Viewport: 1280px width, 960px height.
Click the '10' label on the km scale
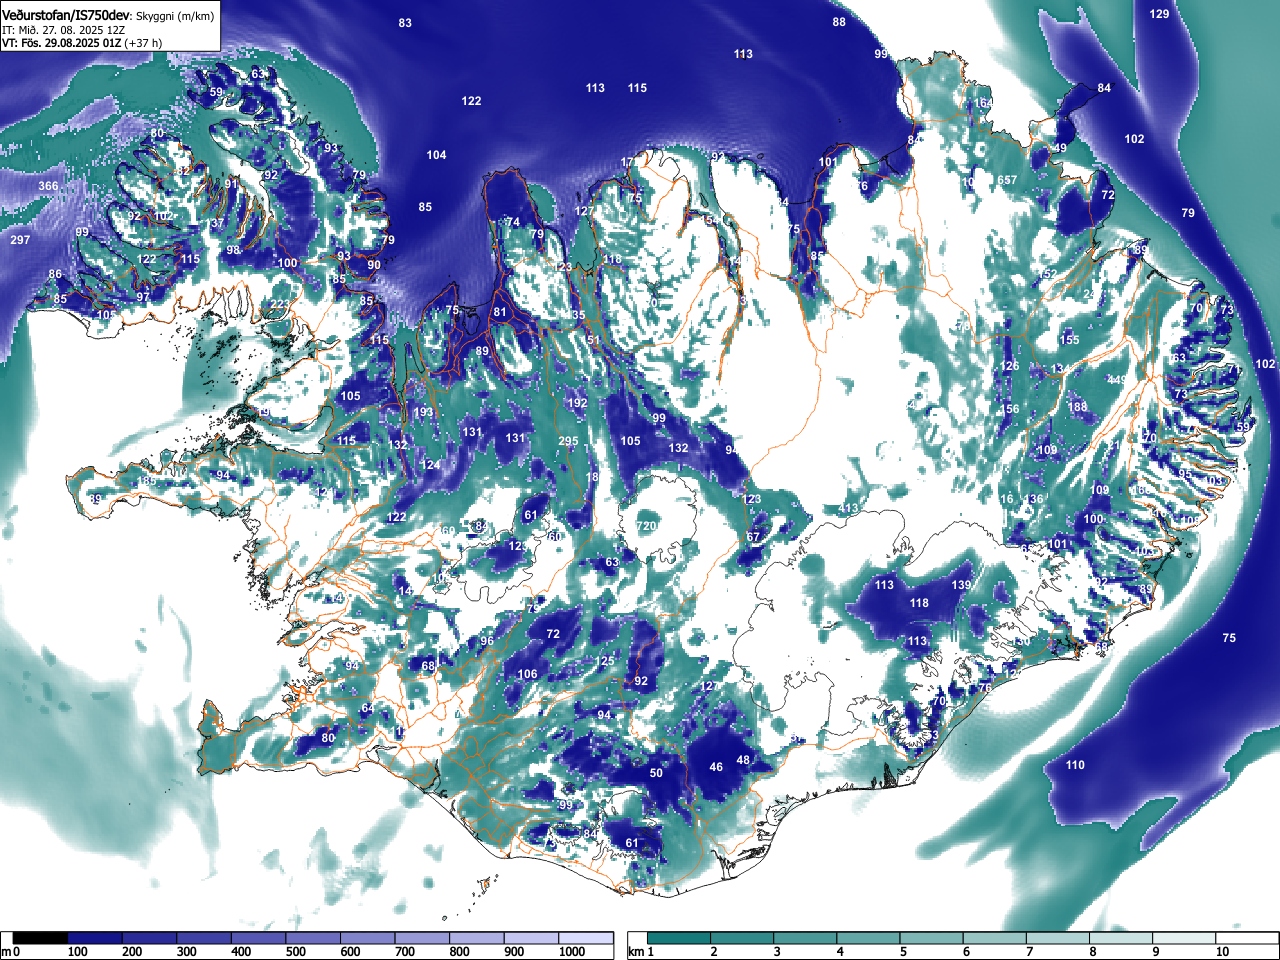pyautogui.click(x=1221, y=952)
